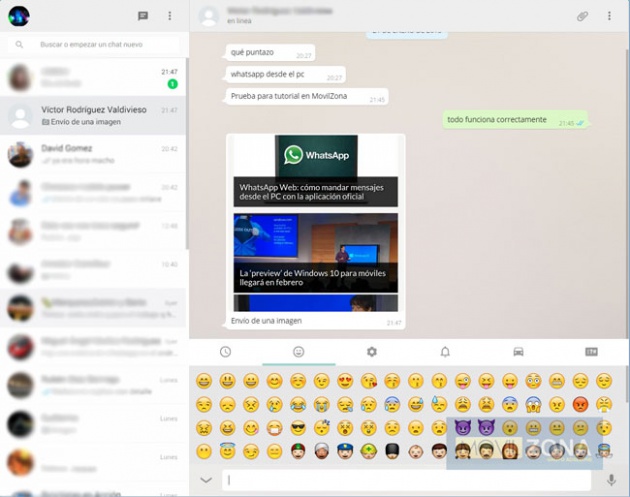
Task: Open the nature flower emoji tab
Action: point(372,352)
